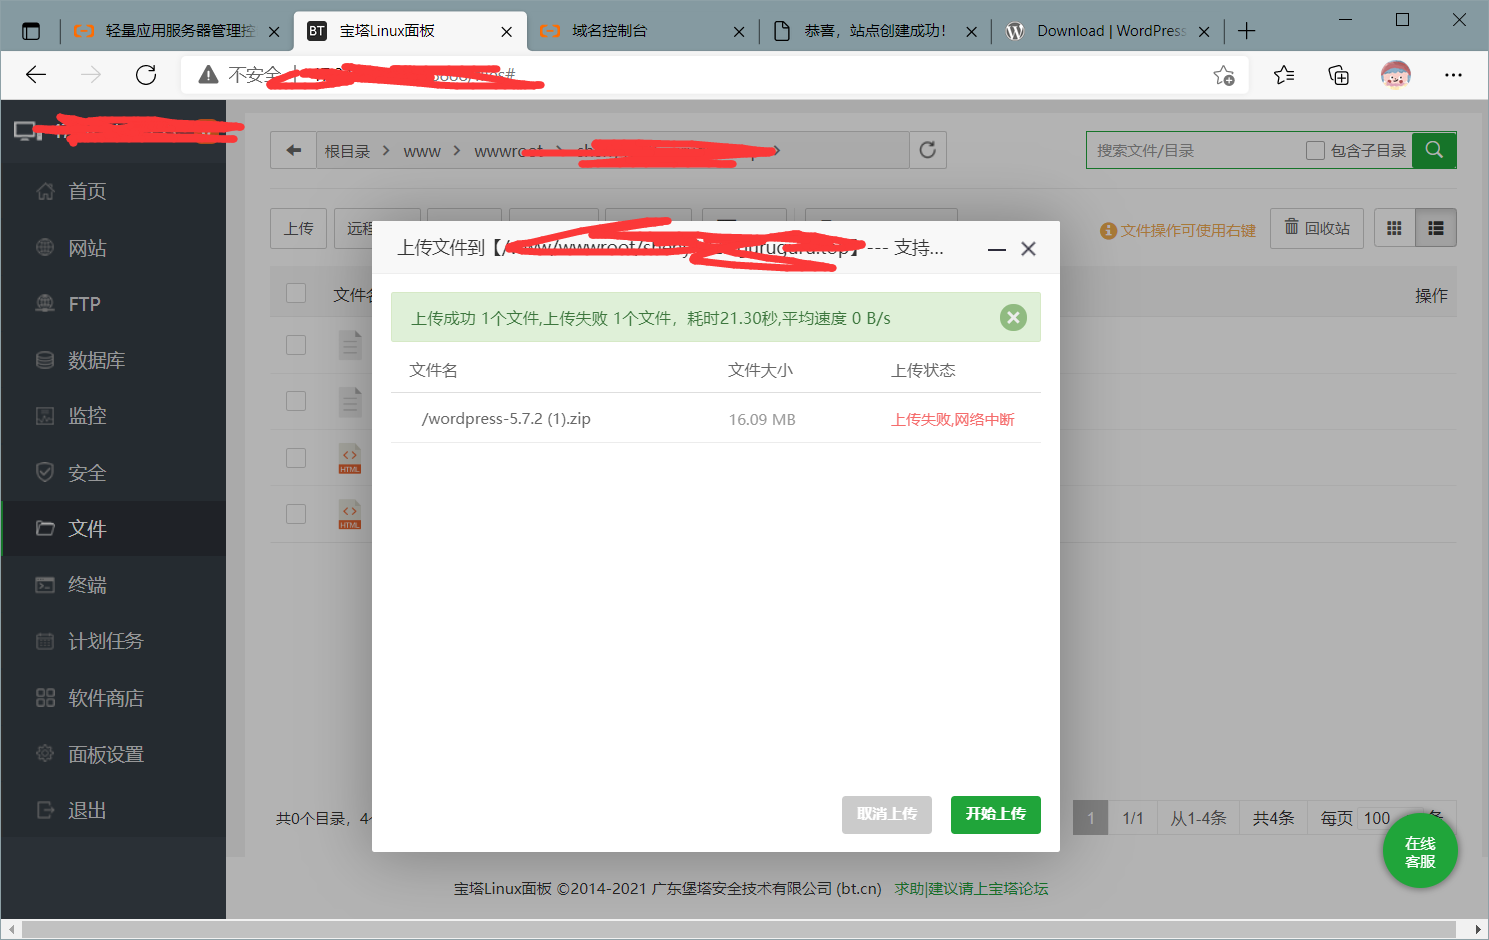Close the Download WordPress tab

pyautogui.click(x=1204, y=31)
